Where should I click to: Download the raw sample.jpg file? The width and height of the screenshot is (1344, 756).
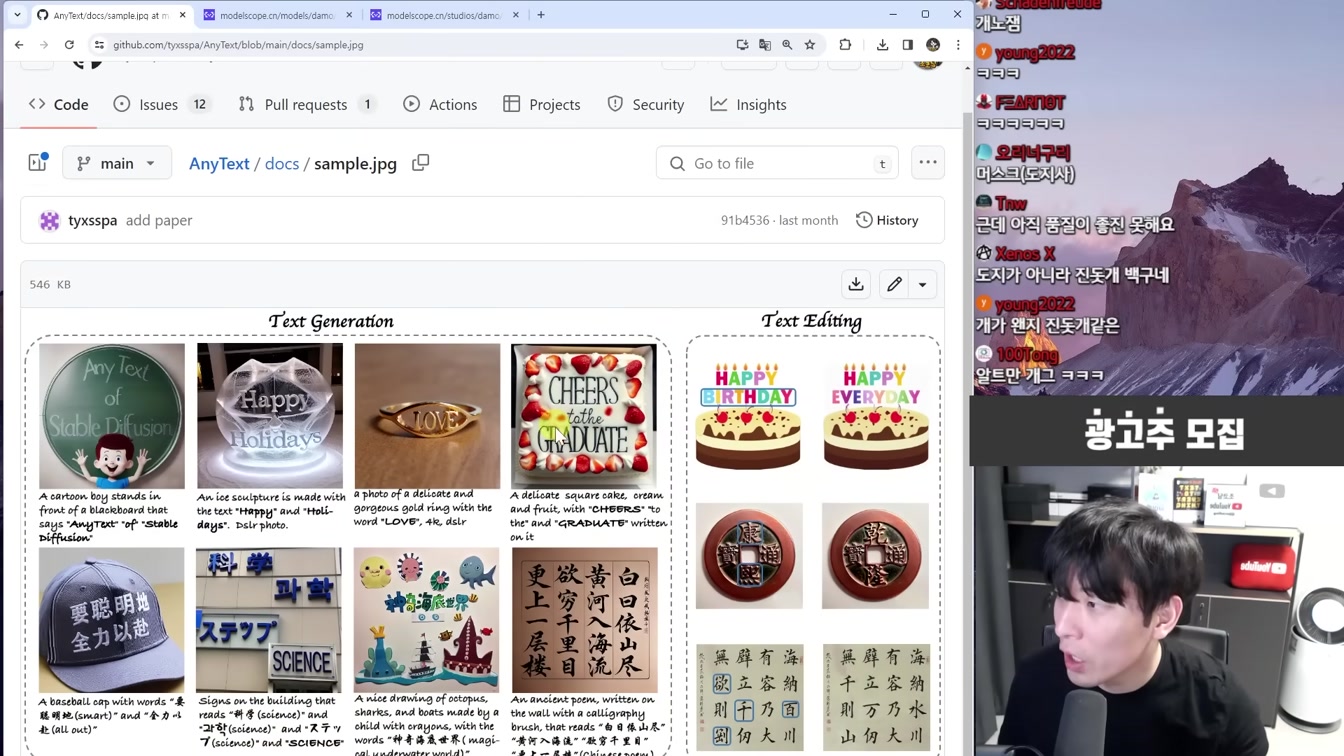click(x=856, y=284)
